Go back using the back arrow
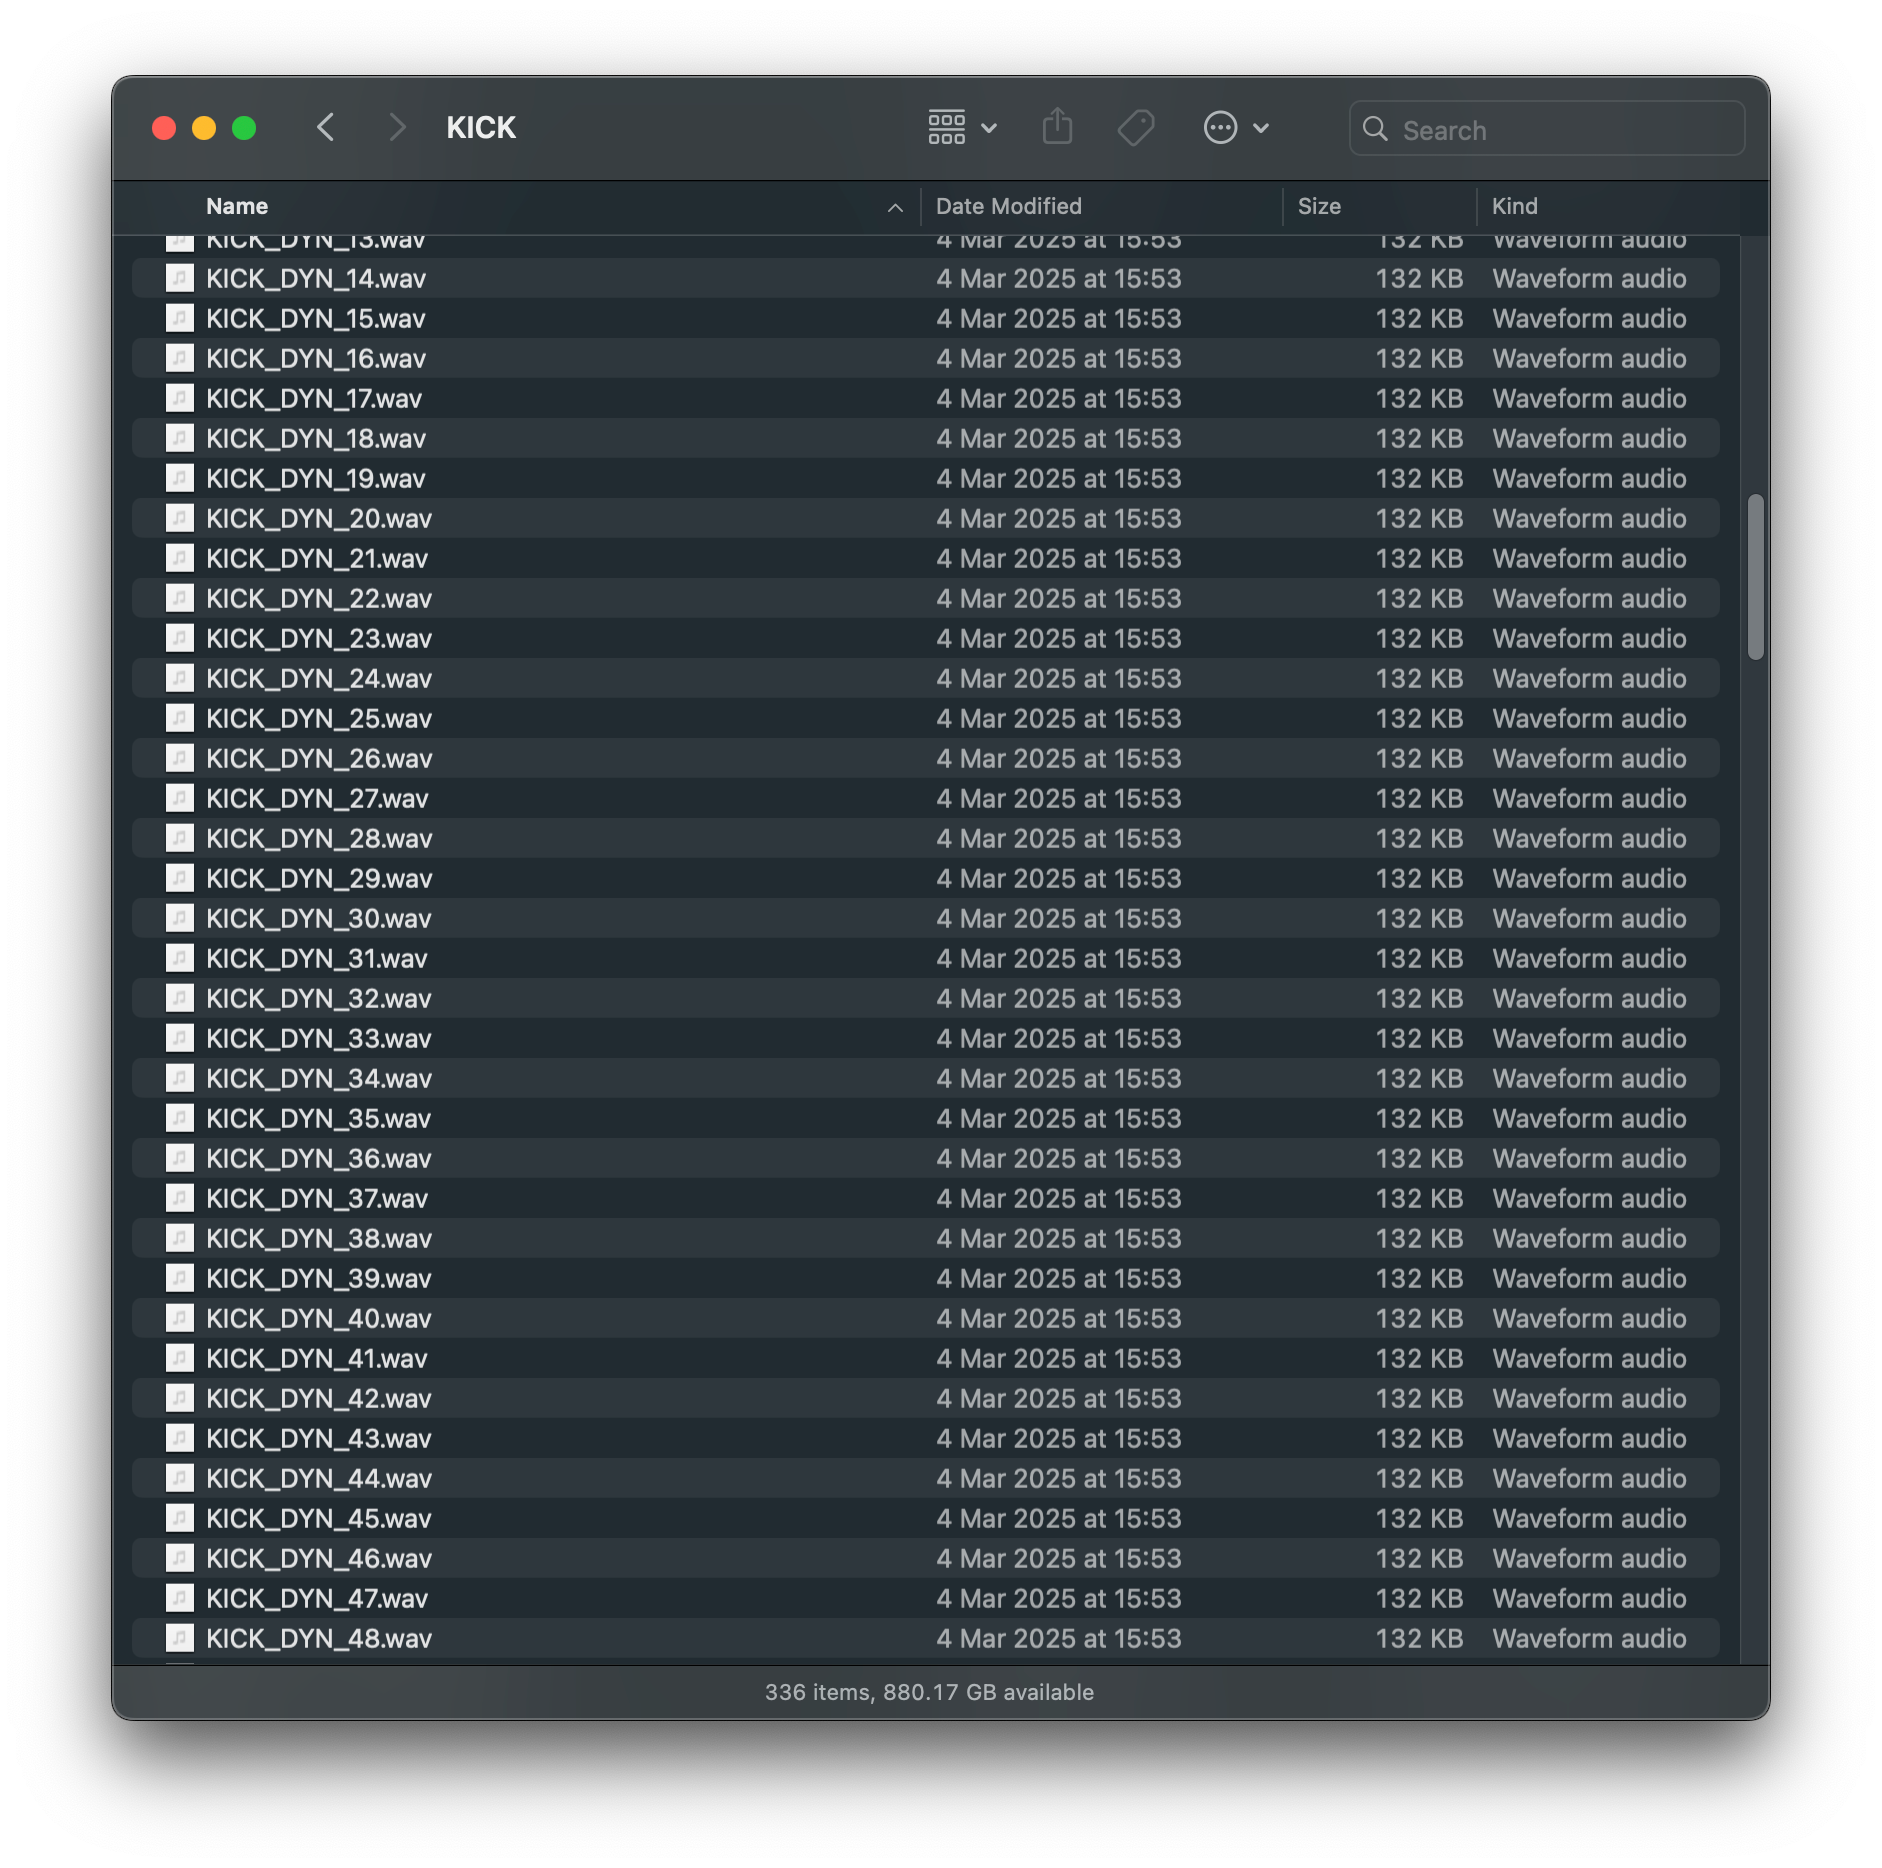The width and height of the screenshot is (1882, 1868). (x=325, y=128)
